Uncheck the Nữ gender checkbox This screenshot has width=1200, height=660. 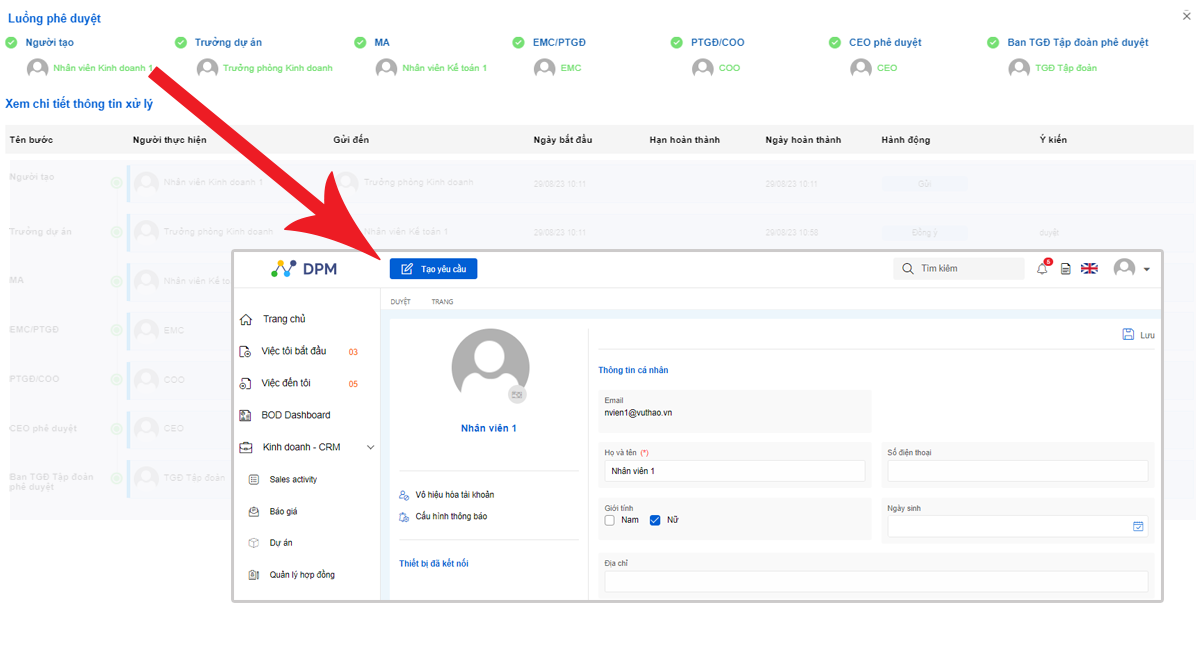(655, 520)
